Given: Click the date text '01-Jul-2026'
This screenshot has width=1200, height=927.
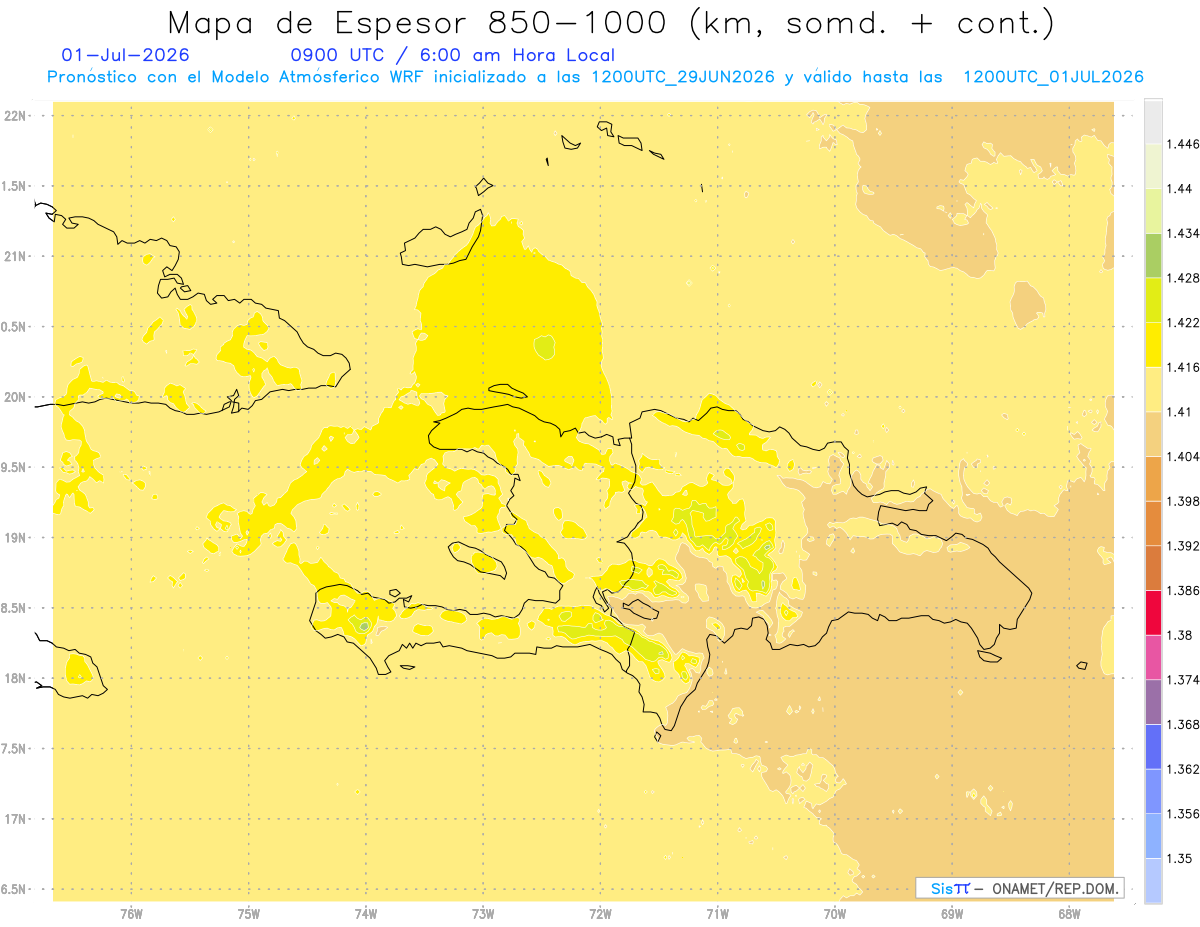Looking at the screenshot, I should point(126,55).
